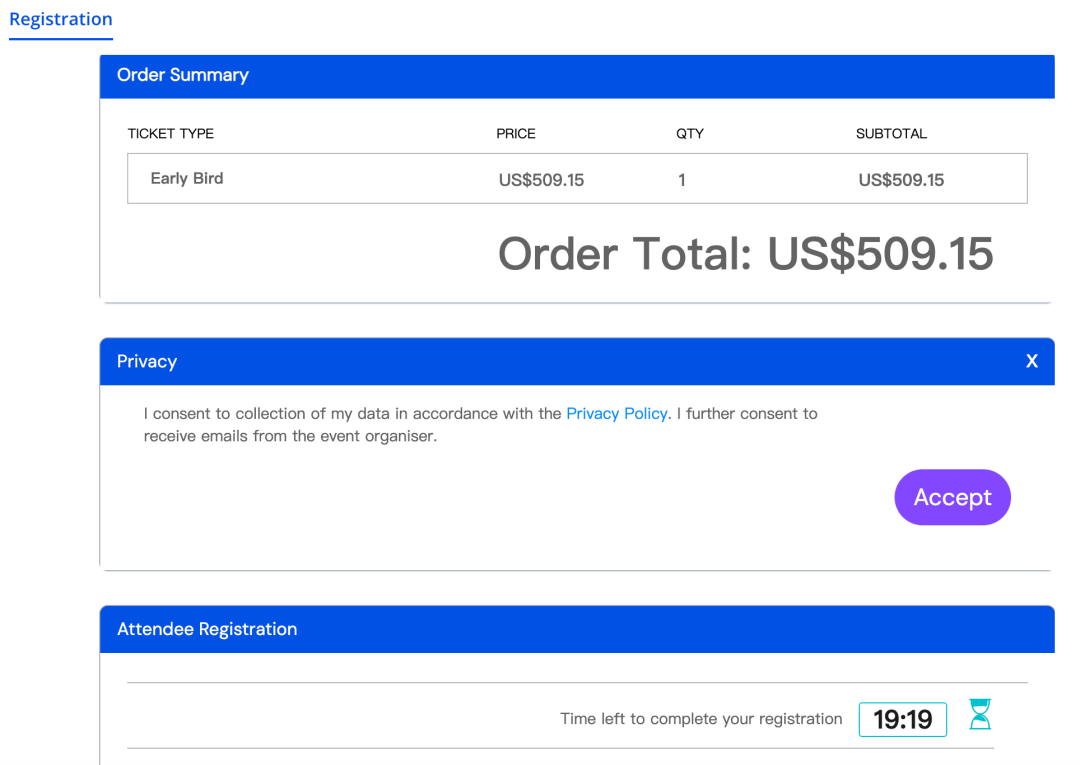Screen dimensions: 1080x765
Task: Click the quantity value 1
Action: pyautogui.click(x=682, y=180)
